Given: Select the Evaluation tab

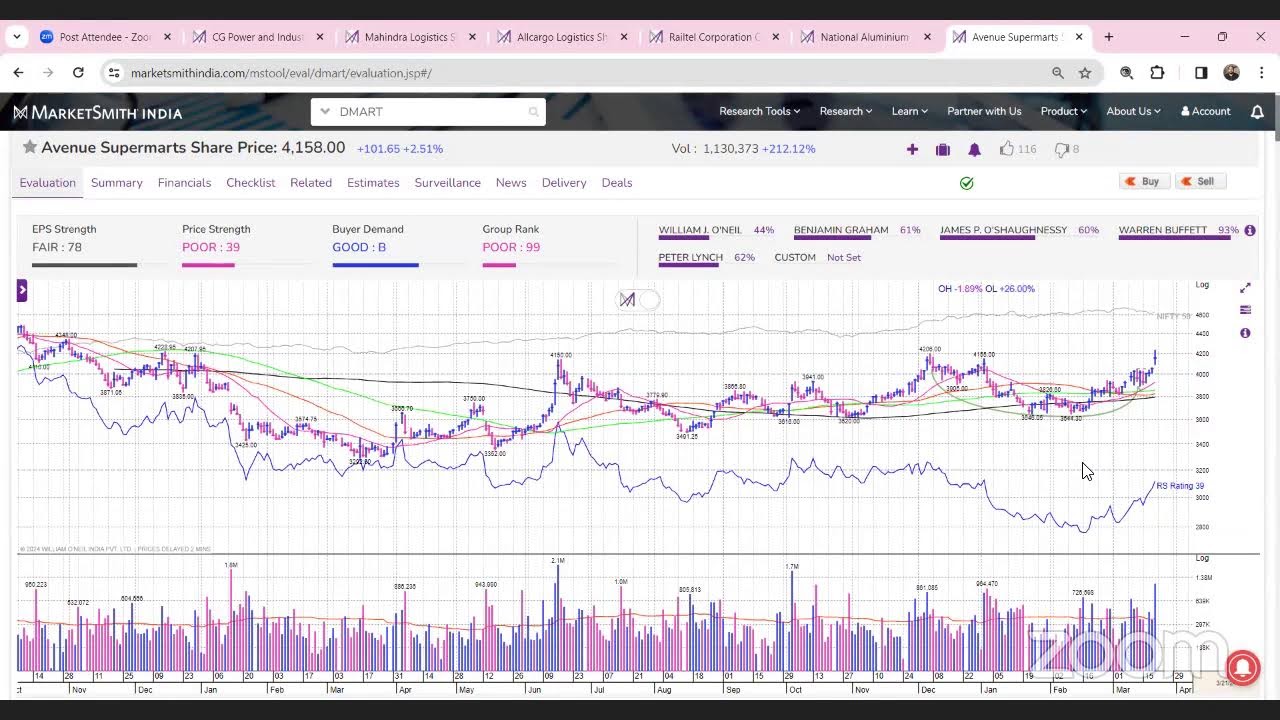Looking at the screenshot, I should click(x=48, y=183).
